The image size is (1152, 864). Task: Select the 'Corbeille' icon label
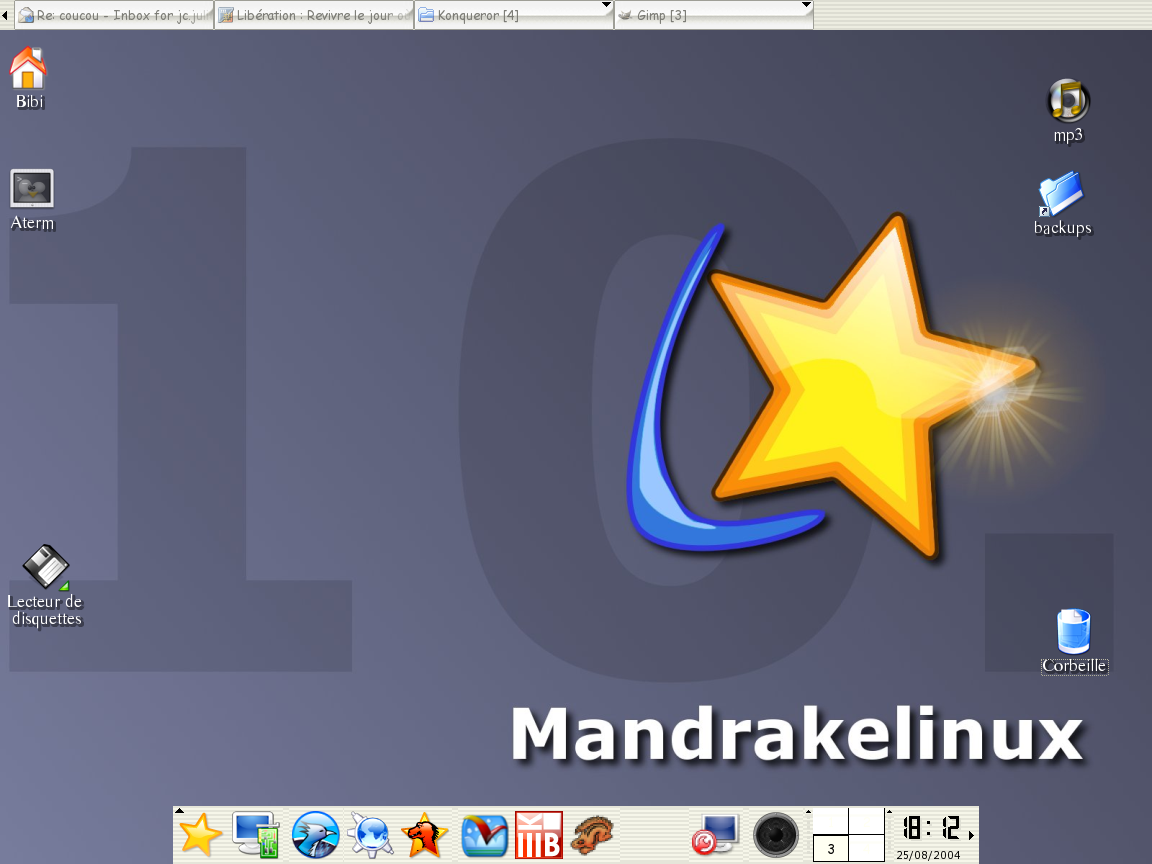[x=1074, y=666]
